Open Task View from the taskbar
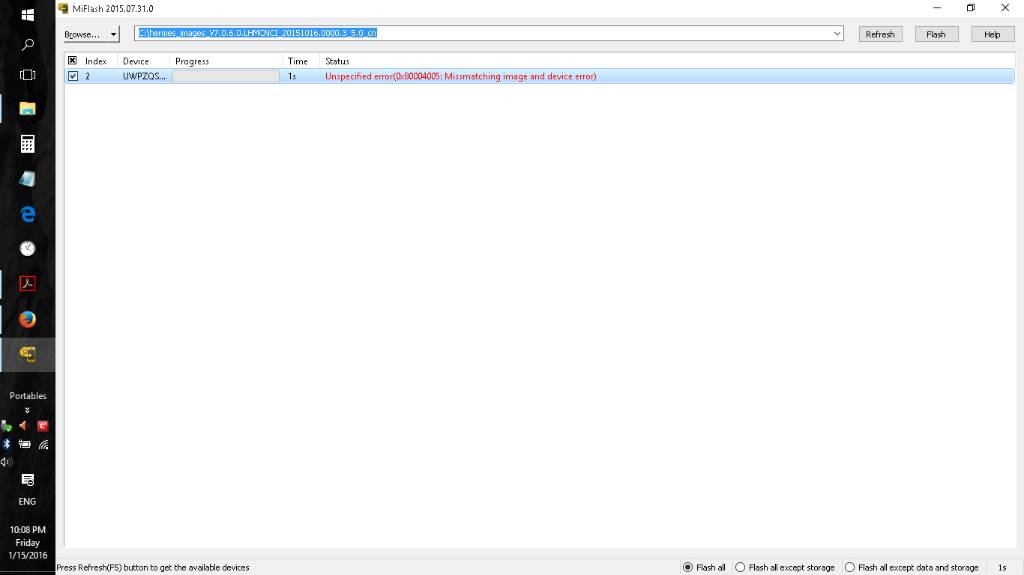The height and width of the screenshot is (575, 1024). click(27, 74)
